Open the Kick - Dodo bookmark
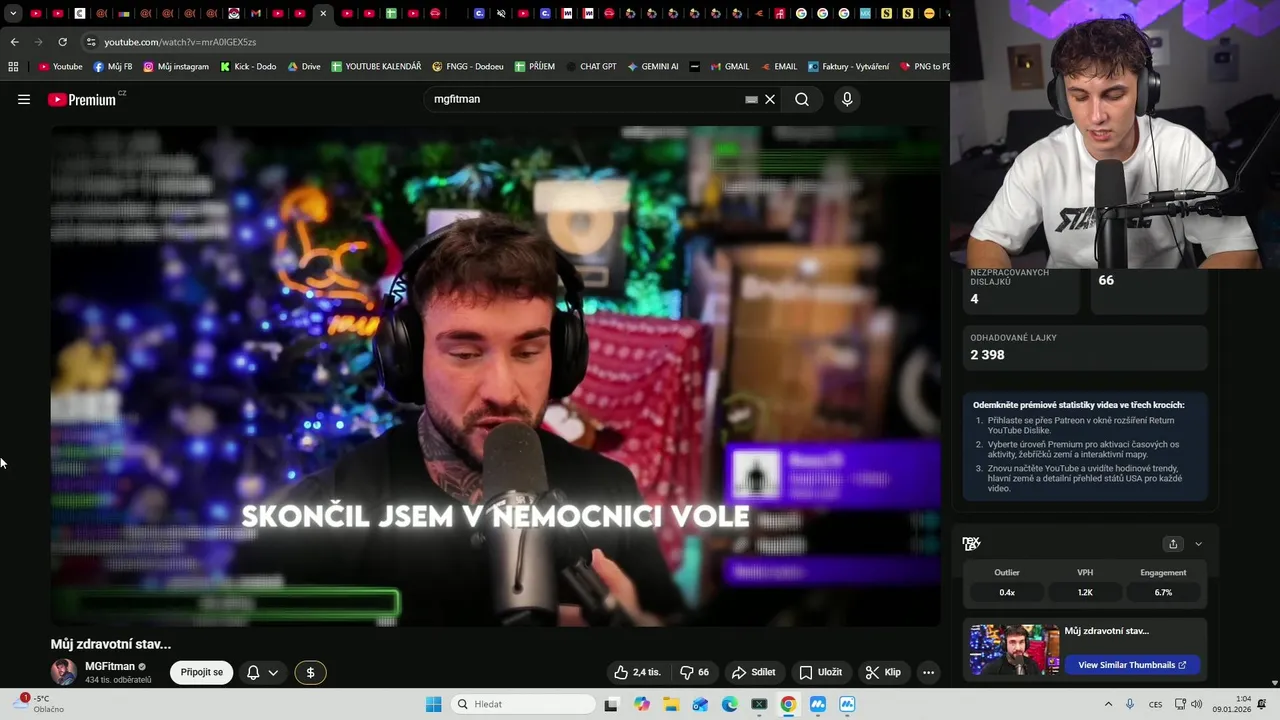This screenshot has width=1280, height=720. coord(248,67)
